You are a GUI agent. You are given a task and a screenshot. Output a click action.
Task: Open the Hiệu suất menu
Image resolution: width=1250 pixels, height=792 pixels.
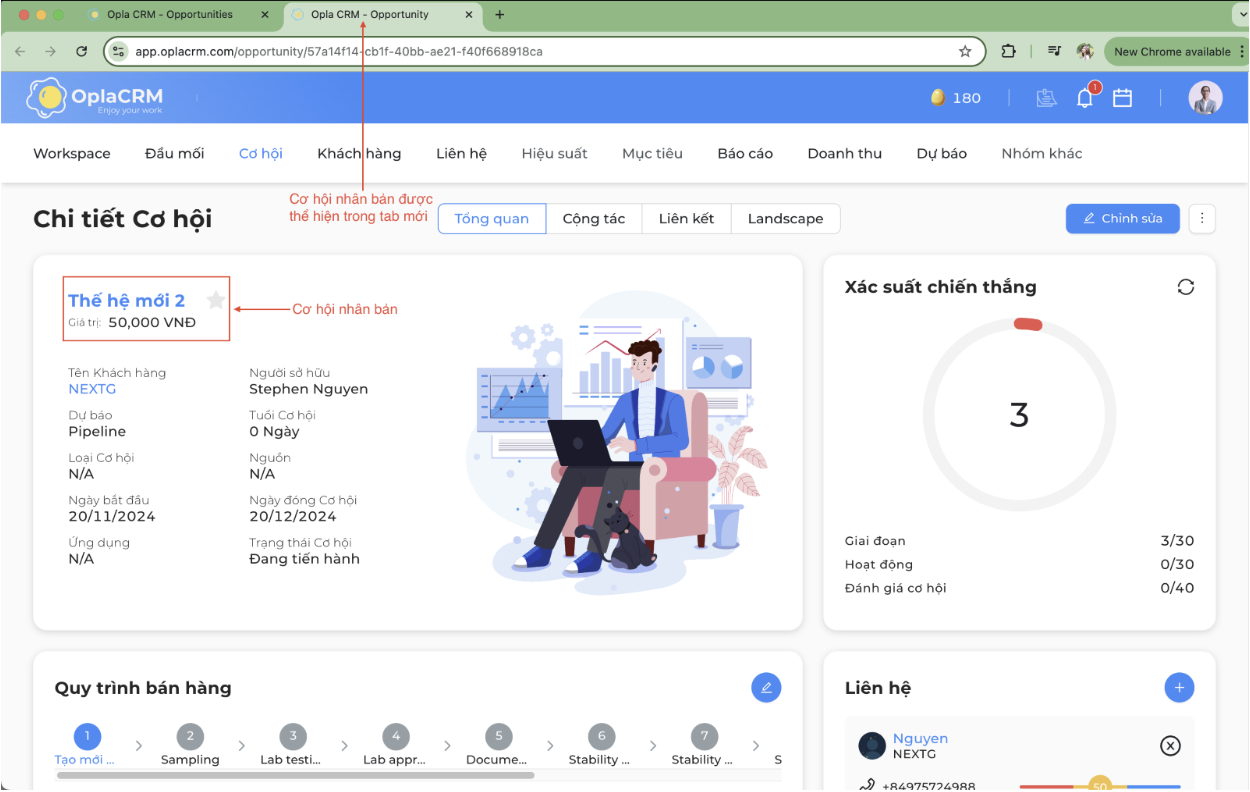[x=554, y=153]
